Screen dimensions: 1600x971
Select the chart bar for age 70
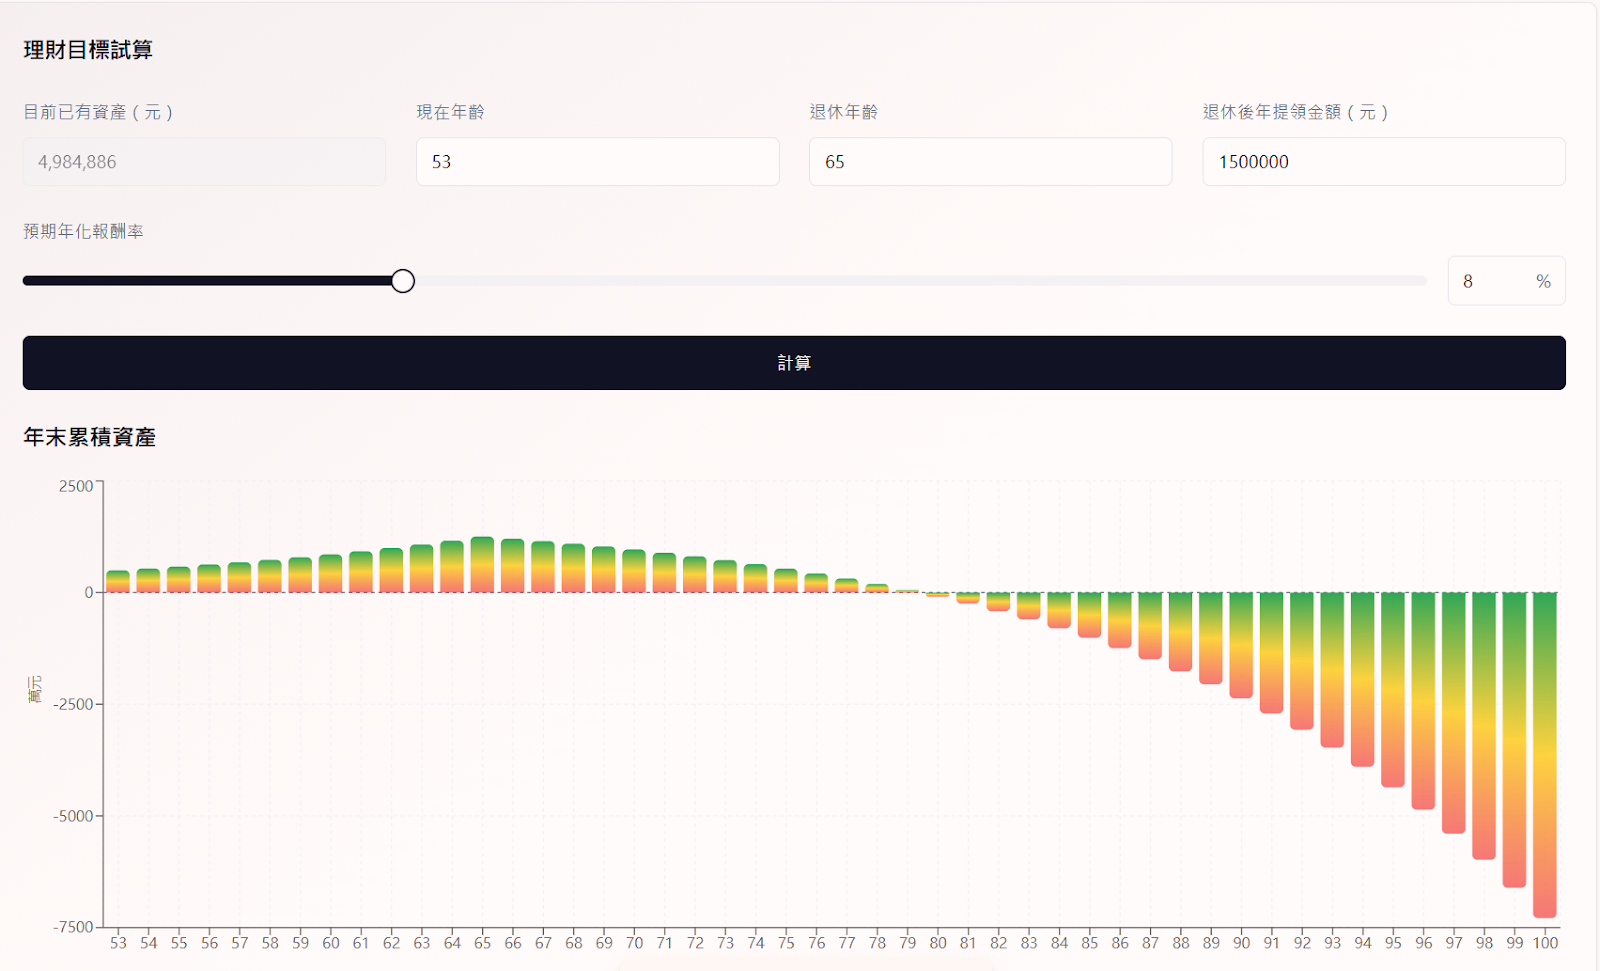point(634,571)
